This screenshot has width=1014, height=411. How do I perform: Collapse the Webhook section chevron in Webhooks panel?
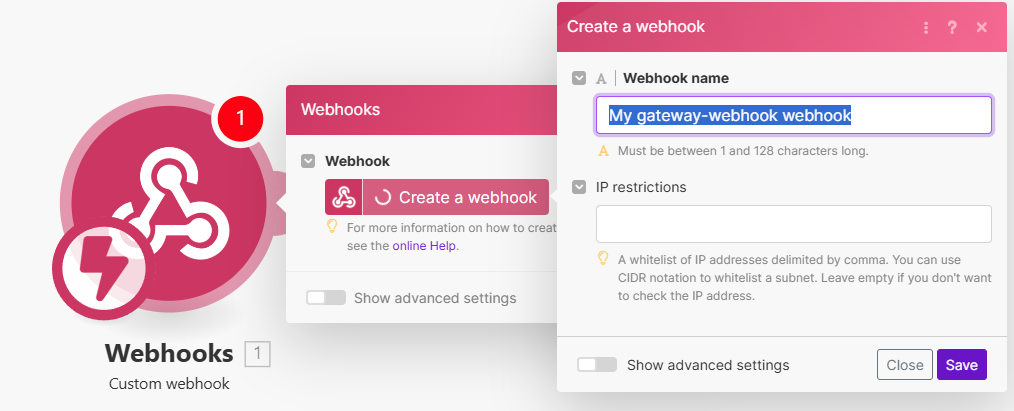click(x=308, y=161)
